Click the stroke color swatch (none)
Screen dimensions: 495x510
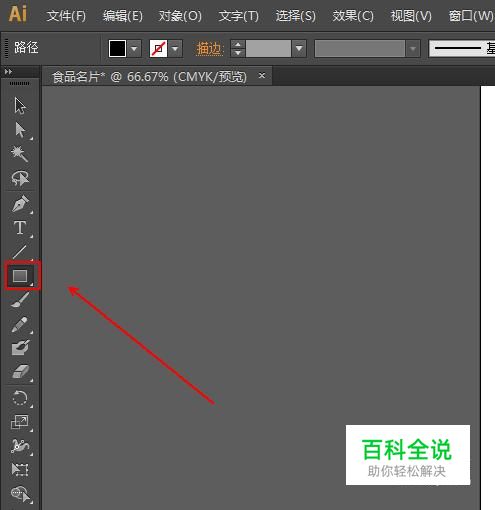(x=158, y=49)
